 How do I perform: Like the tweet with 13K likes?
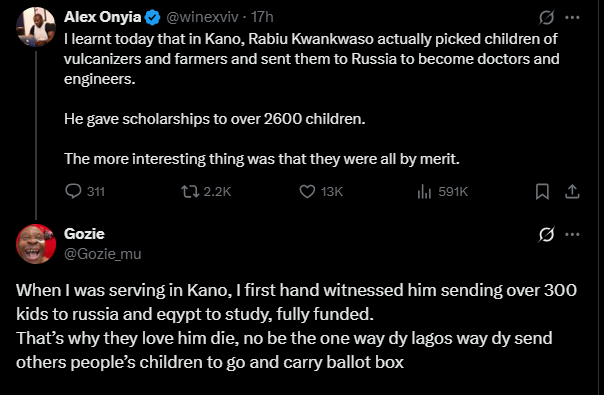tap(321, 191)
